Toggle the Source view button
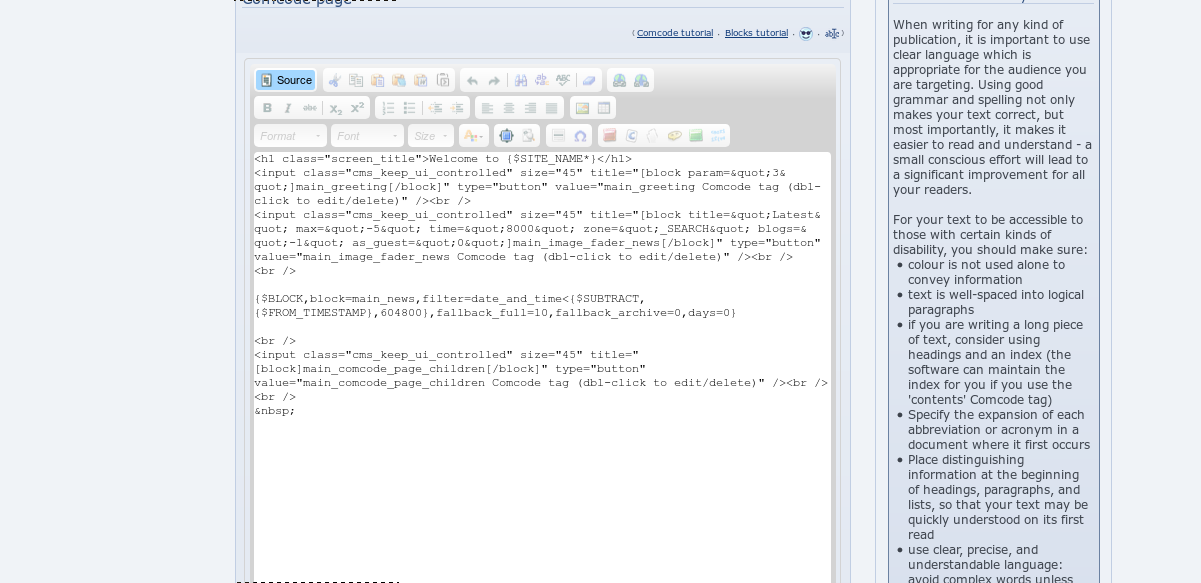This screenshot has height=583, width=1201. point(285,80)
